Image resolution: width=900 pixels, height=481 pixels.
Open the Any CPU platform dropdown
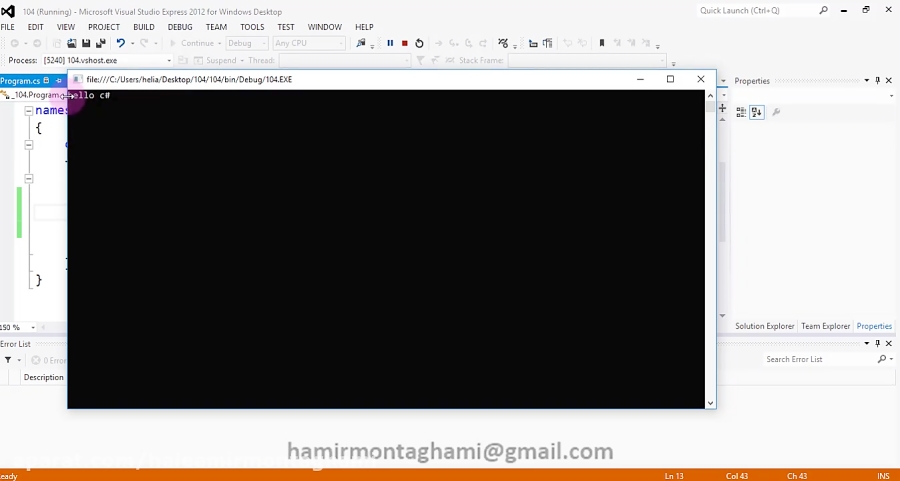pos(309,43)
